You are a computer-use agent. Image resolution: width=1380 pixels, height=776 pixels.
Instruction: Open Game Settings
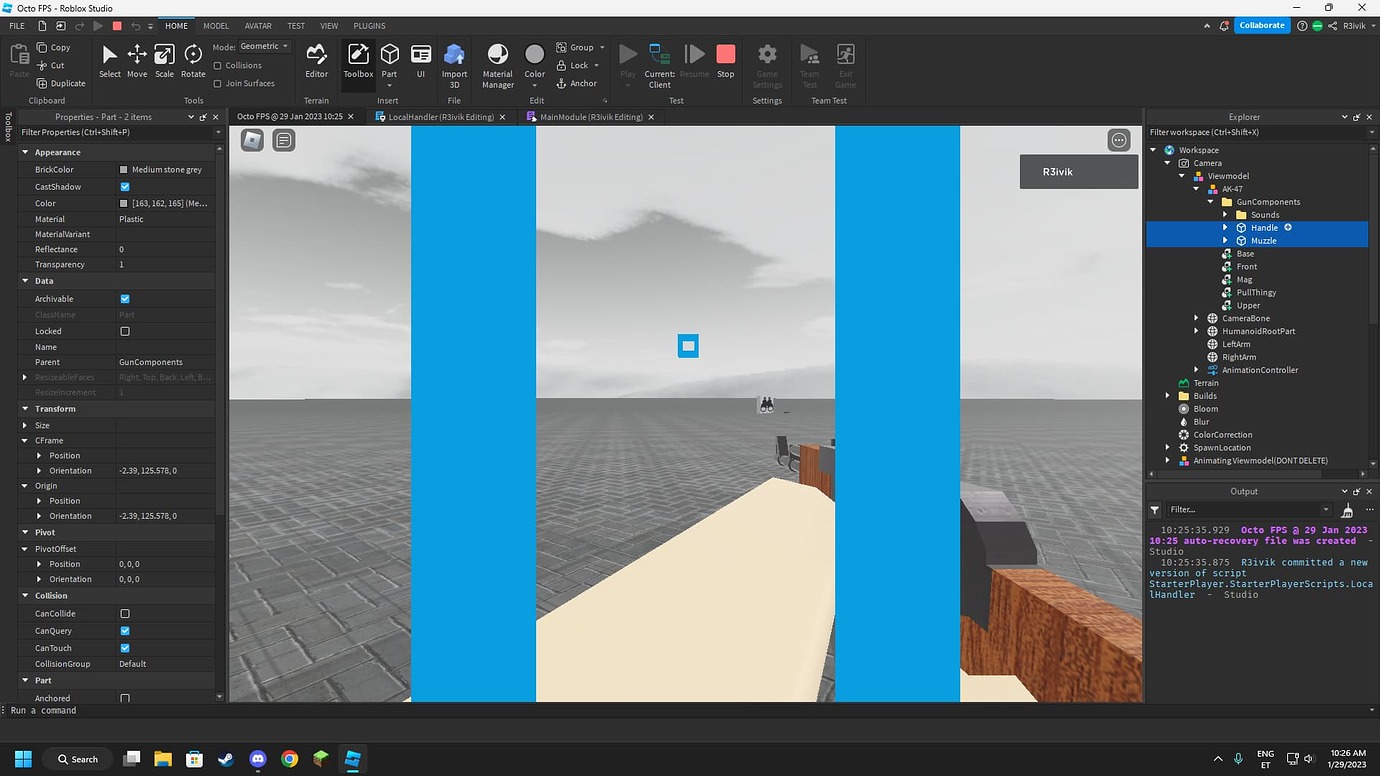[x=766, y=60]
